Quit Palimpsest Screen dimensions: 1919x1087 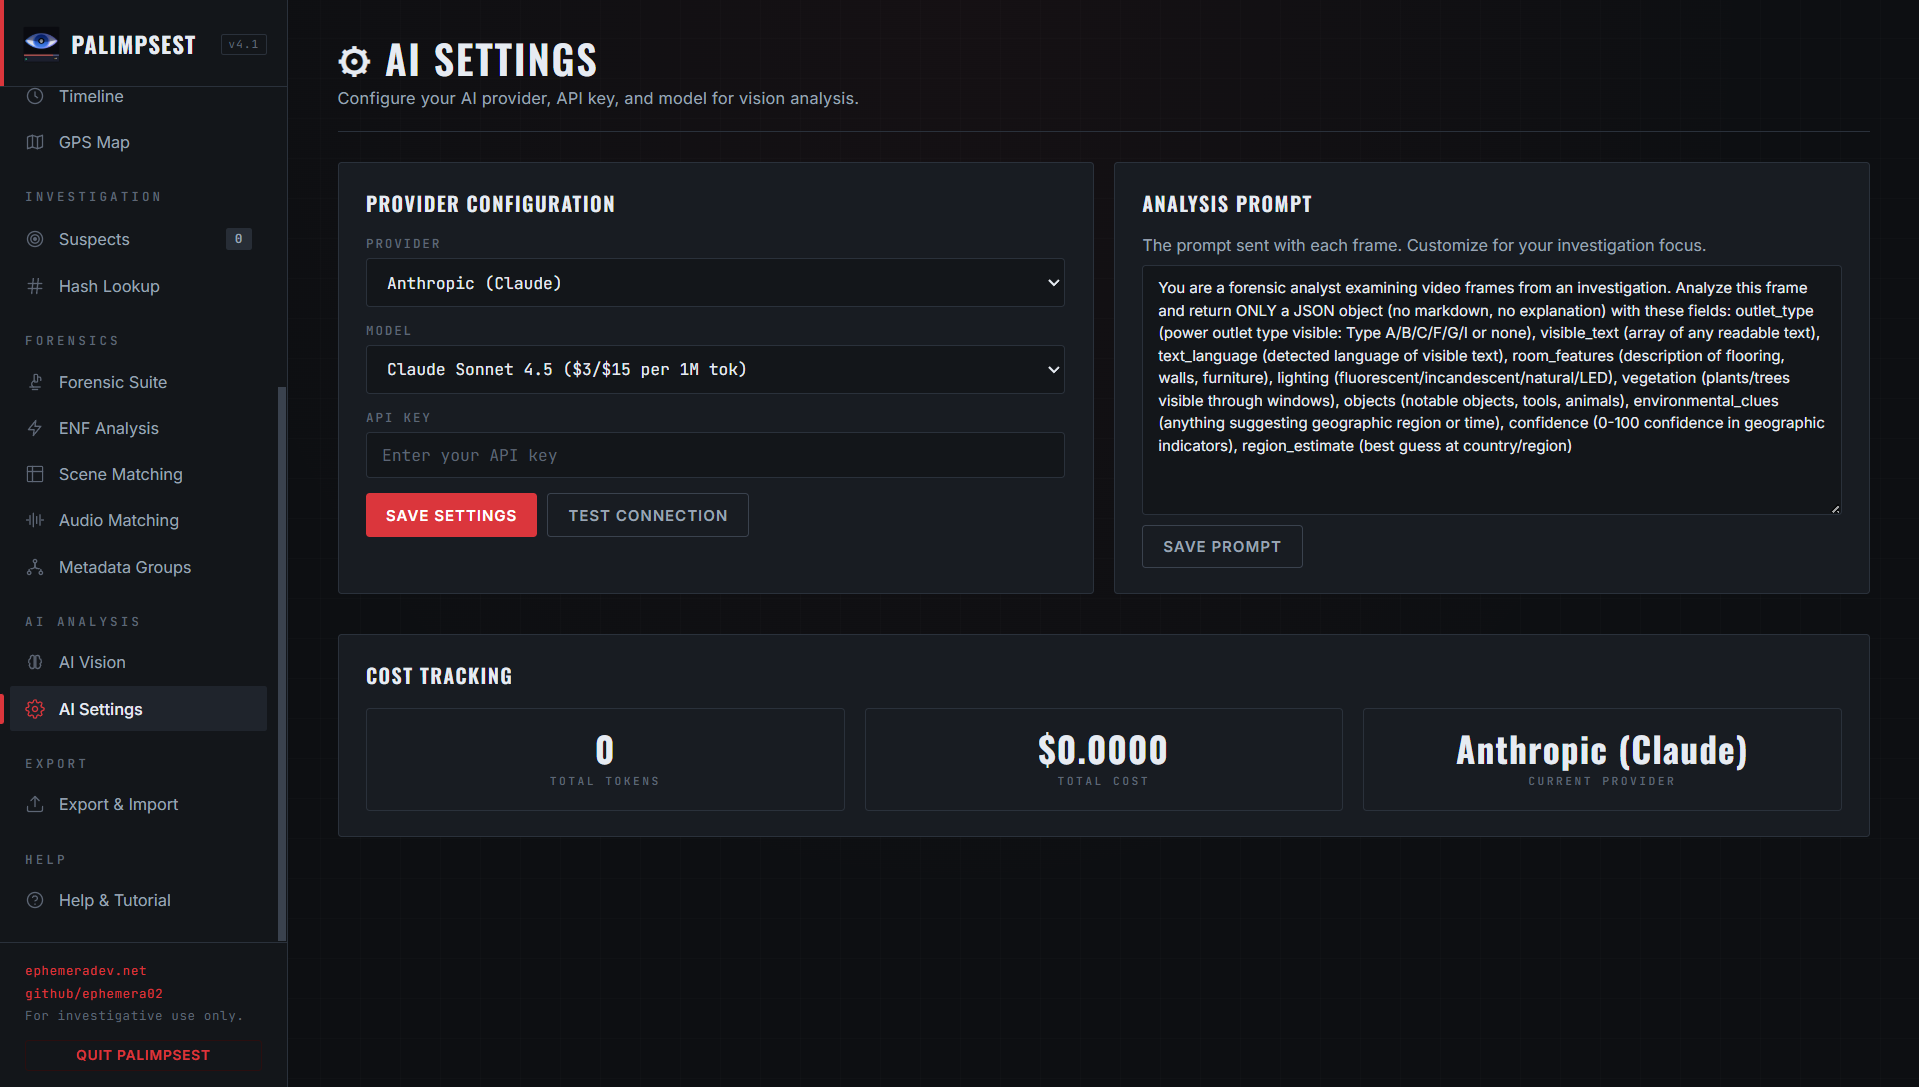point(143,1055)
